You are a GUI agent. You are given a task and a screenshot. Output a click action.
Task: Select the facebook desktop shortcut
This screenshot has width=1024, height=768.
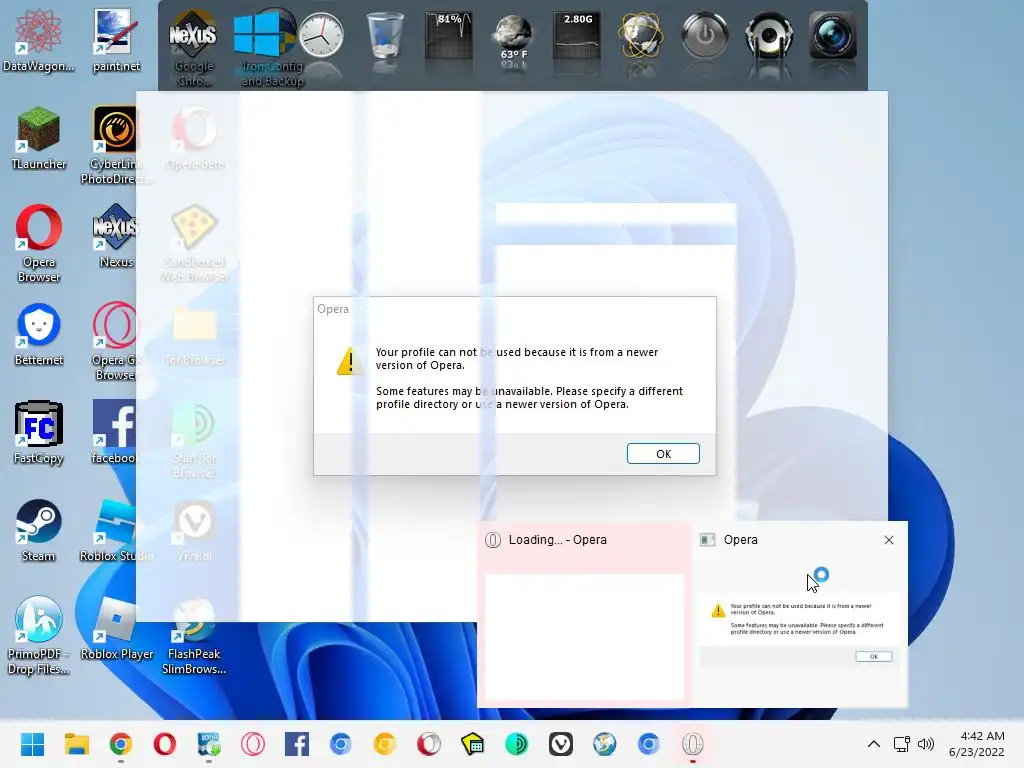pyautogui.click(x=115, y=432)
